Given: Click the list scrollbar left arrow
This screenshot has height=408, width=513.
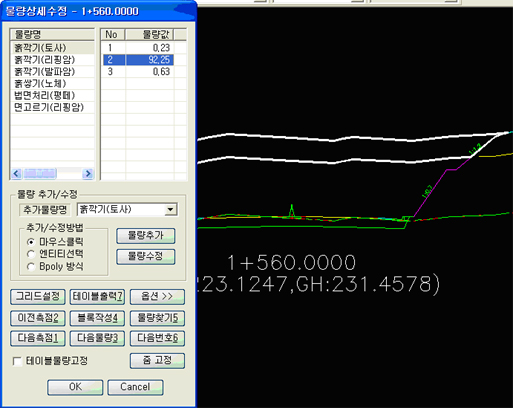Looking at the screenshot, I should click(17, 173).
